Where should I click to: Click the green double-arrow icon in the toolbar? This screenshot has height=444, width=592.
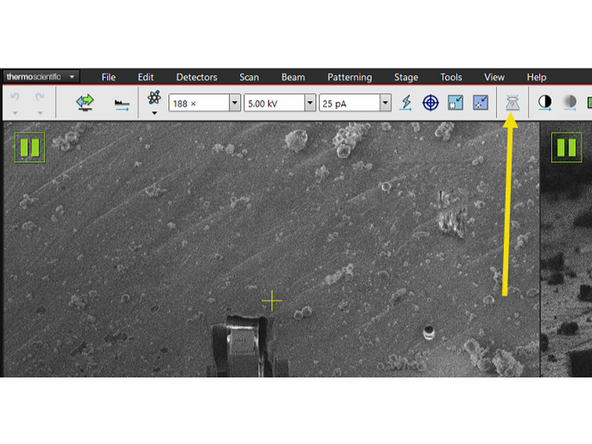(x=85, y=102)
